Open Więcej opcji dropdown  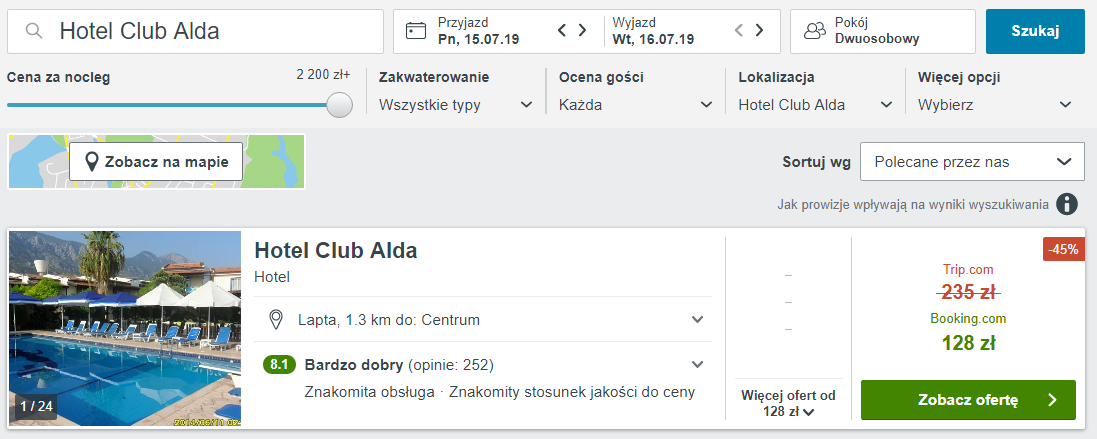[x=995, y=105]
